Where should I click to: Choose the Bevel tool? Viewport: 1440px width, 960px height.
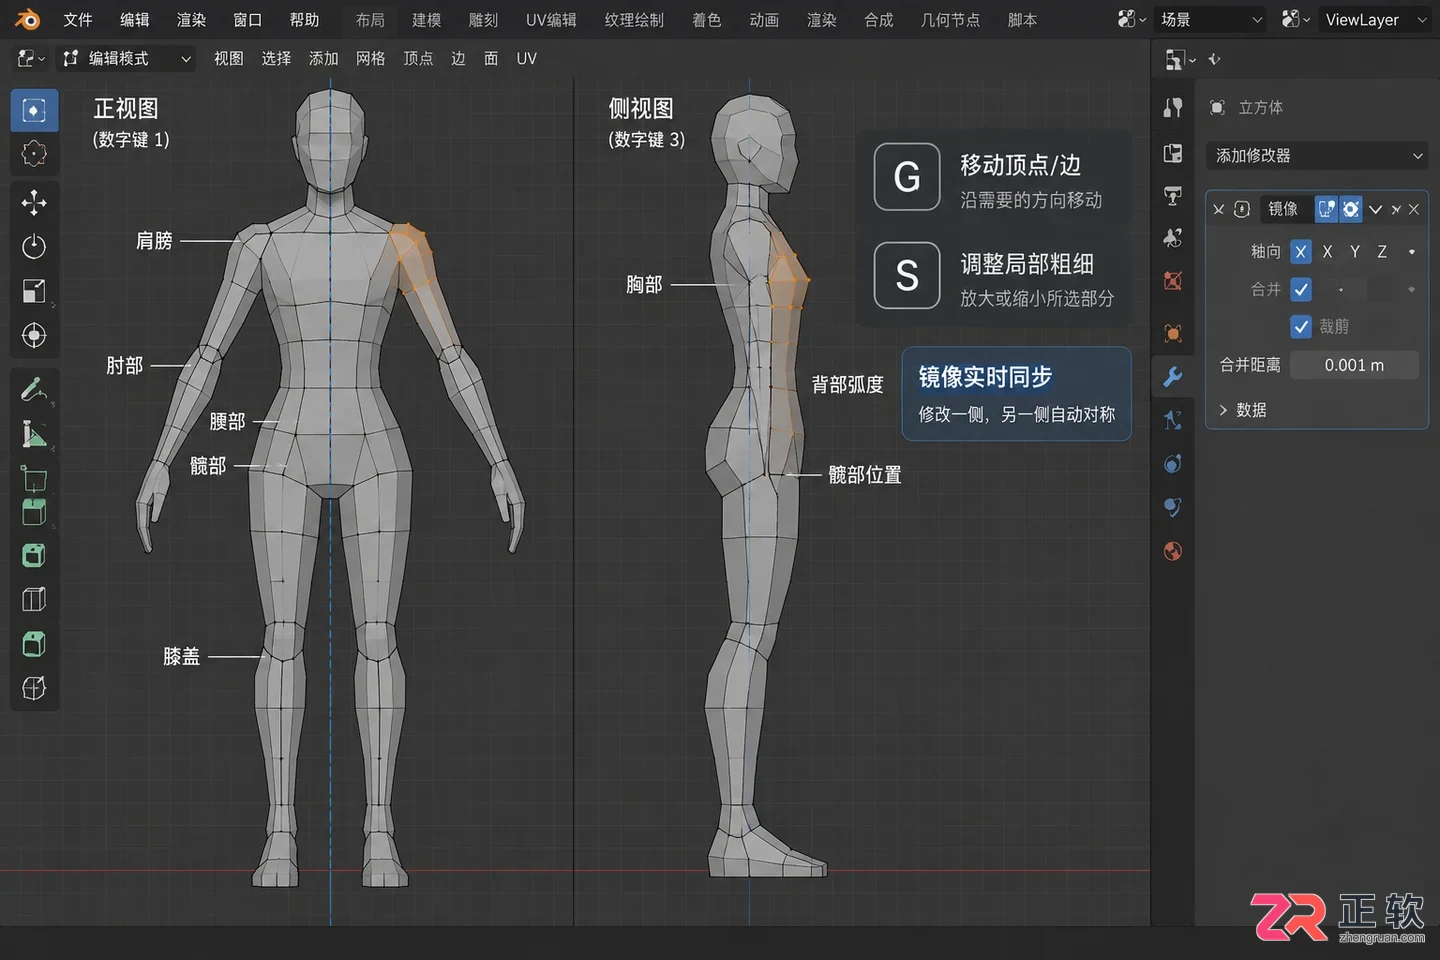pyautogui.click(x=34, y=600)
